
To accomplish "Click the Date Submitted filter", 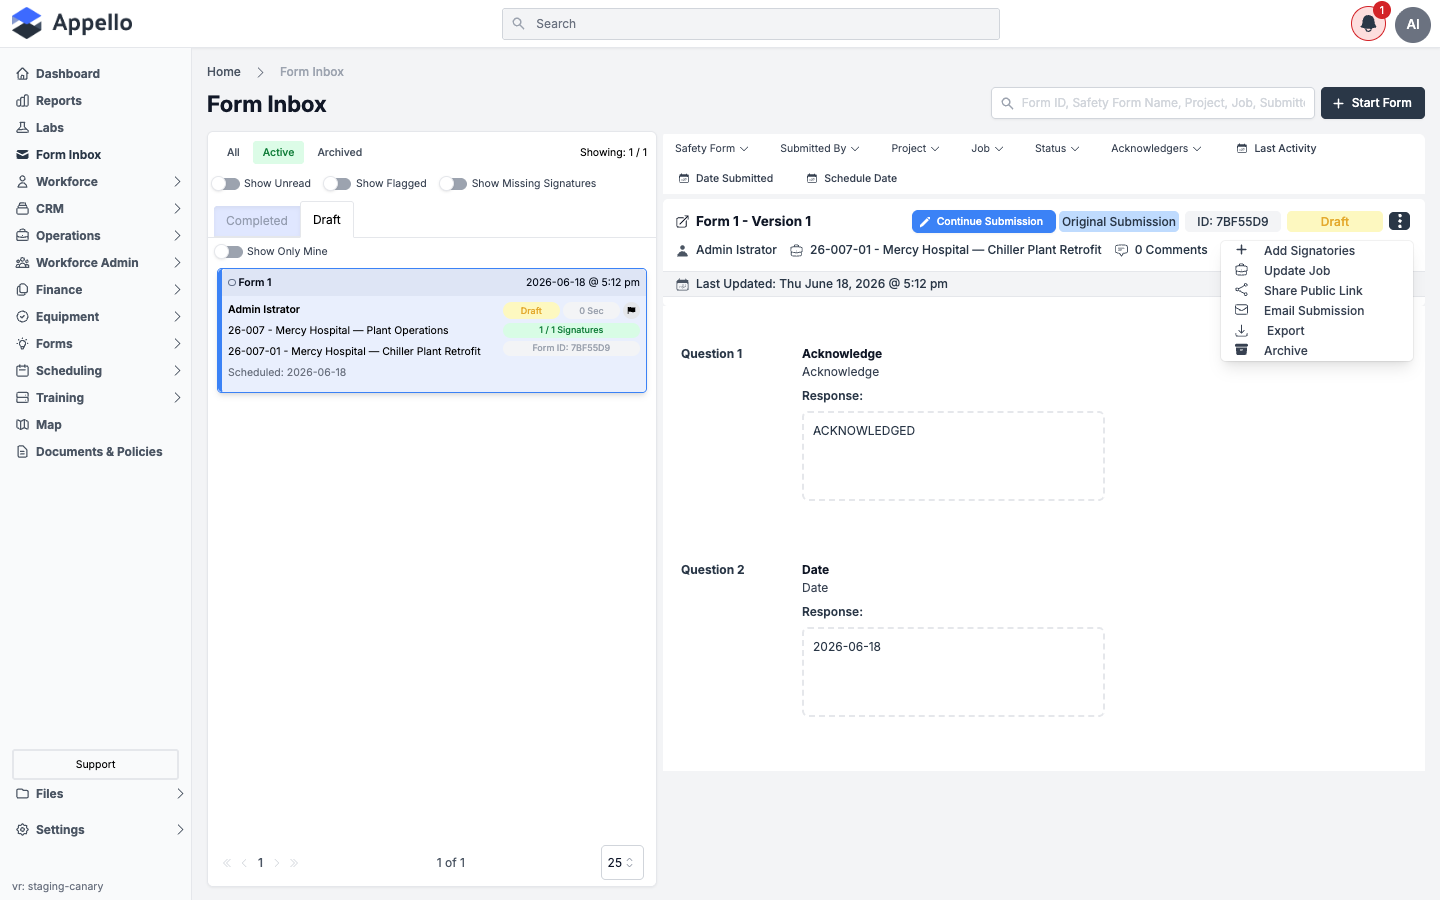I will click(726, 179).
